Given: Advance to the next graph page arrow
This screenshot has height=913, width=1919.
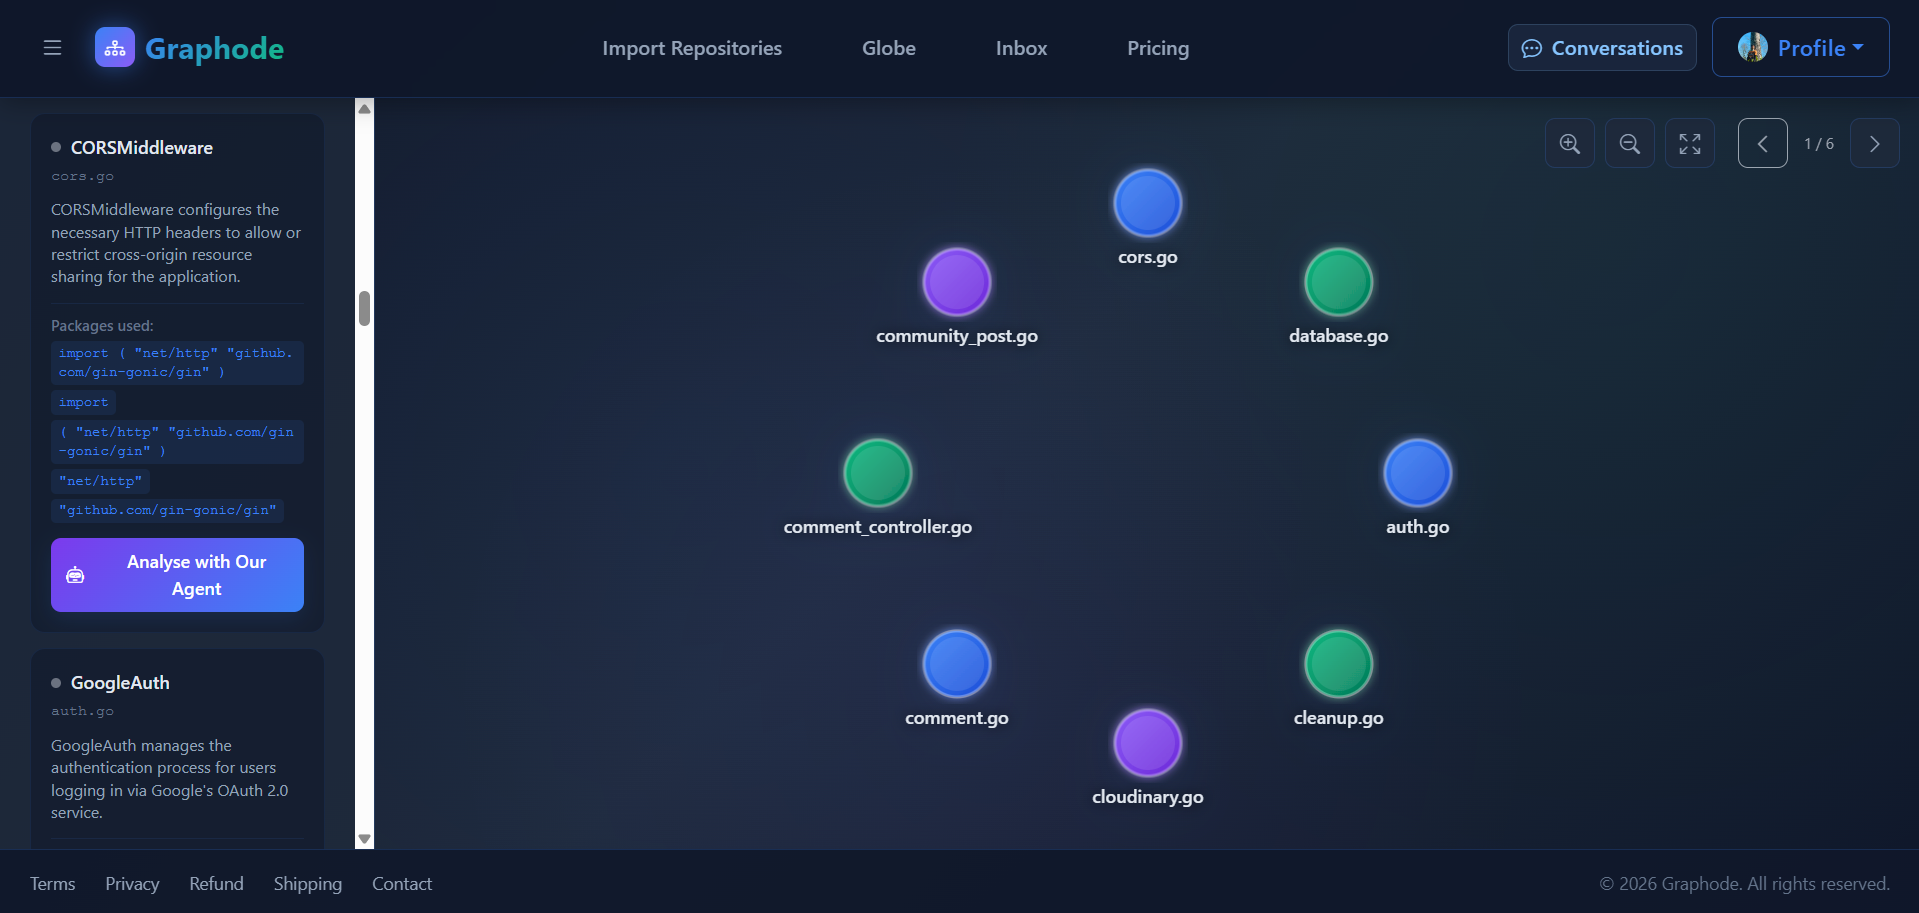Looking at the screenshot, I should (x=1874, y=143).
